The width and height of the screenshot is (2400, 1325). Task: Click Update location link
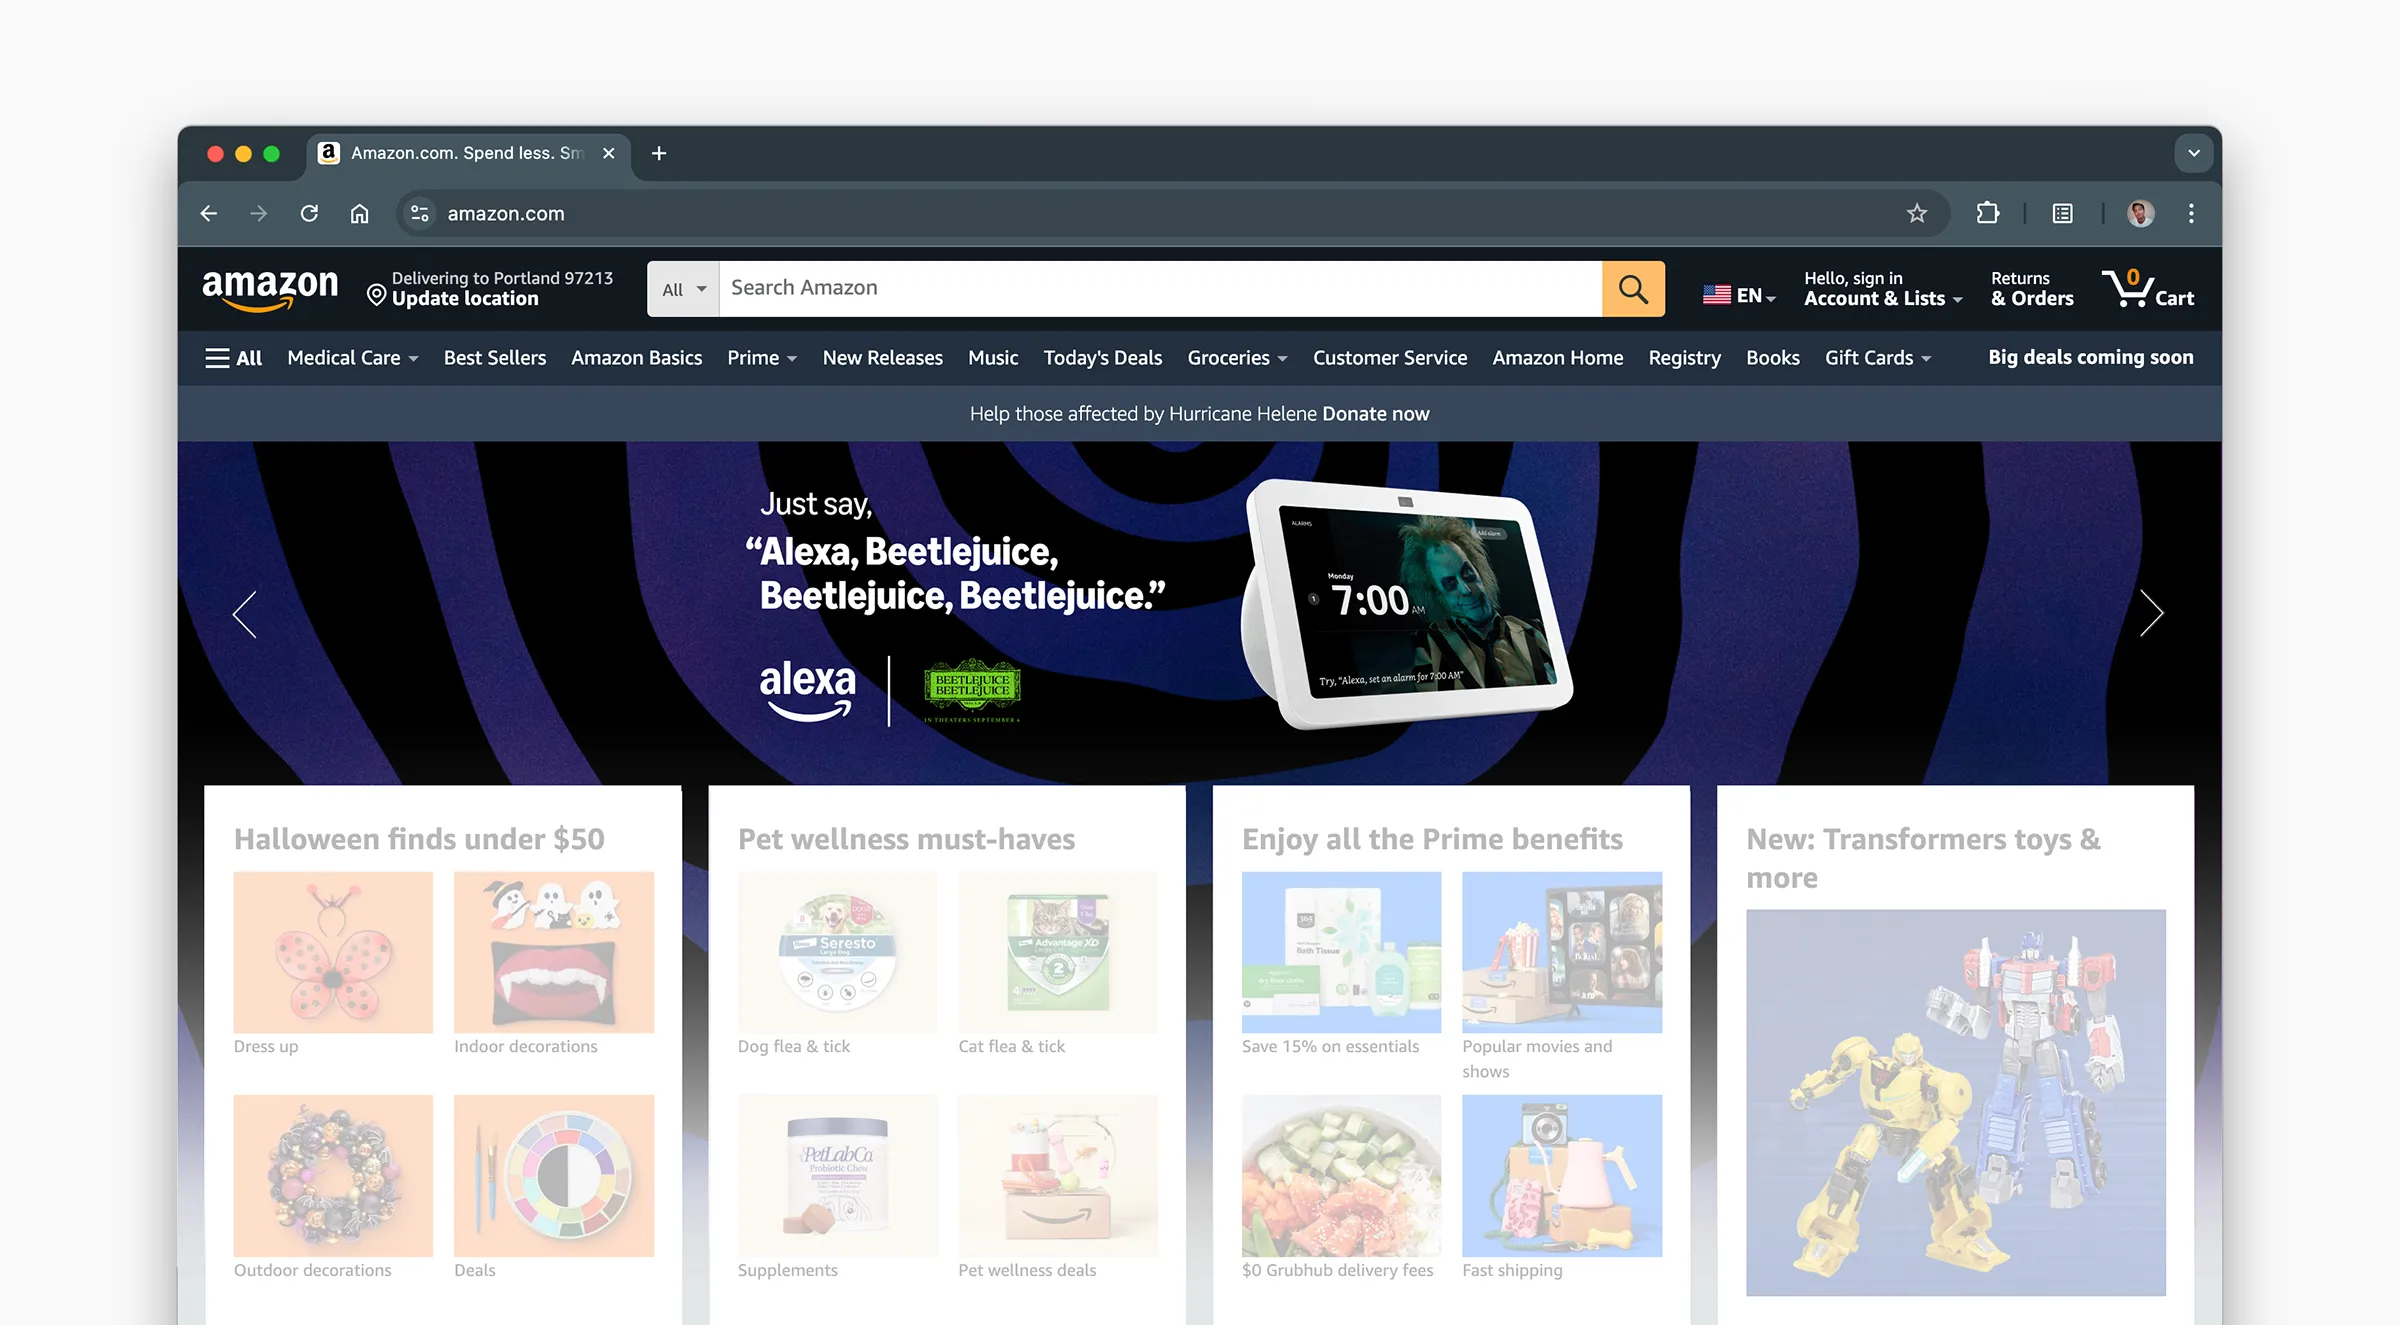point(465,299)
